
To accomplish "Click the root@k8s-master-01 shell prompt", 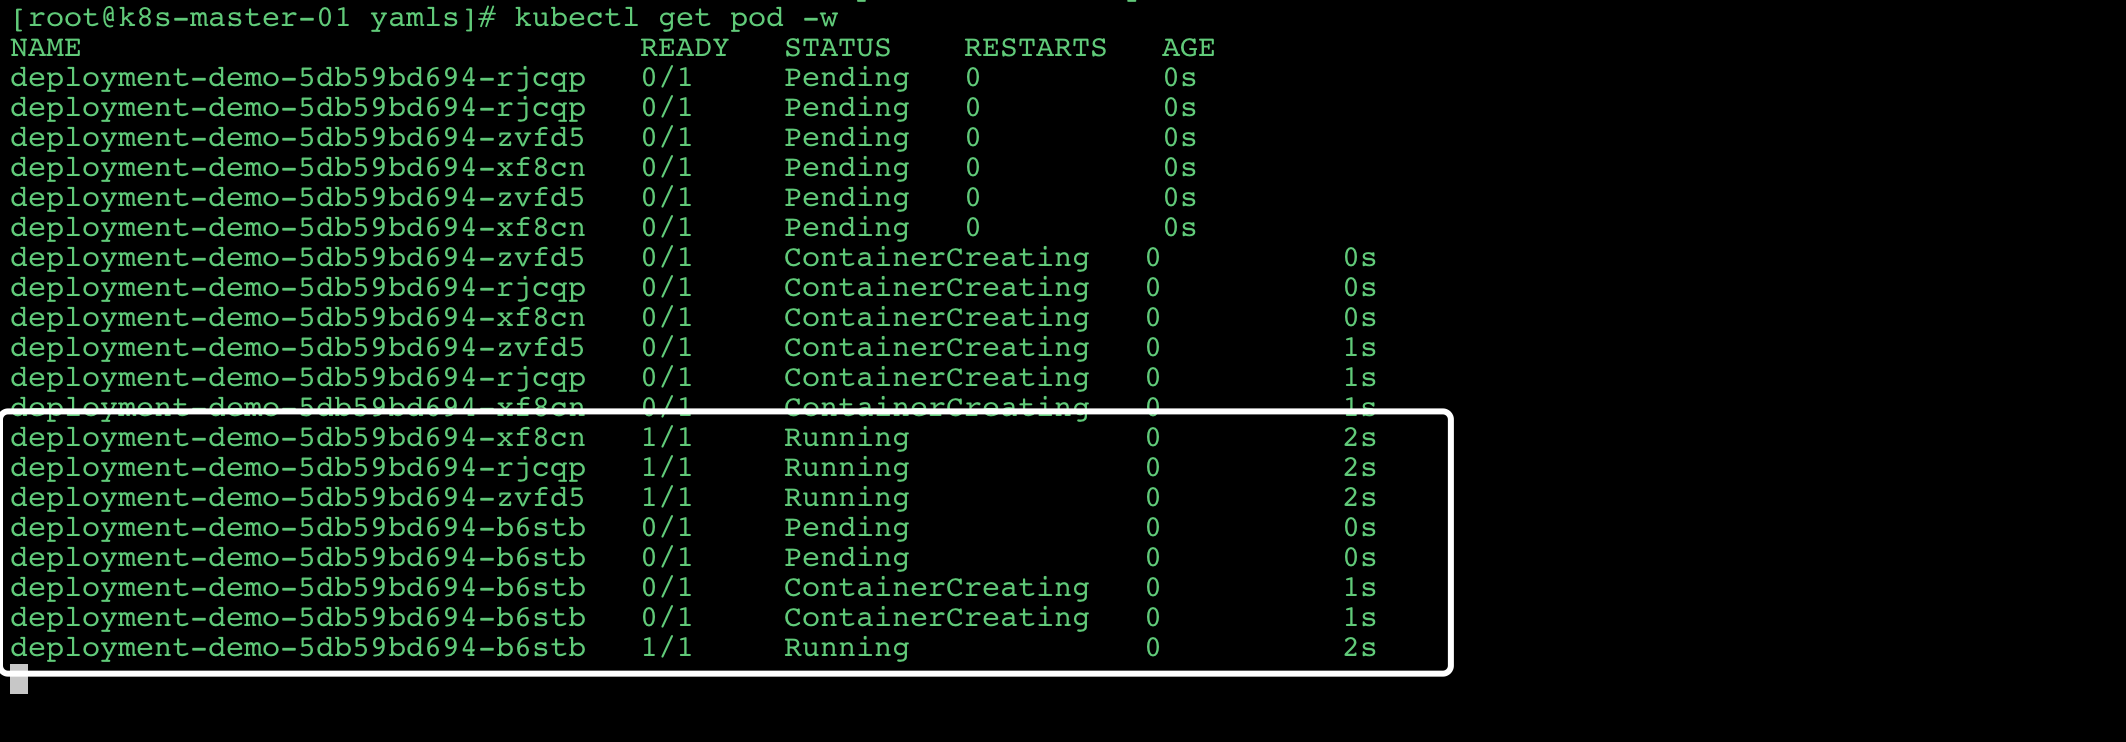I will [x=252, y=18].
